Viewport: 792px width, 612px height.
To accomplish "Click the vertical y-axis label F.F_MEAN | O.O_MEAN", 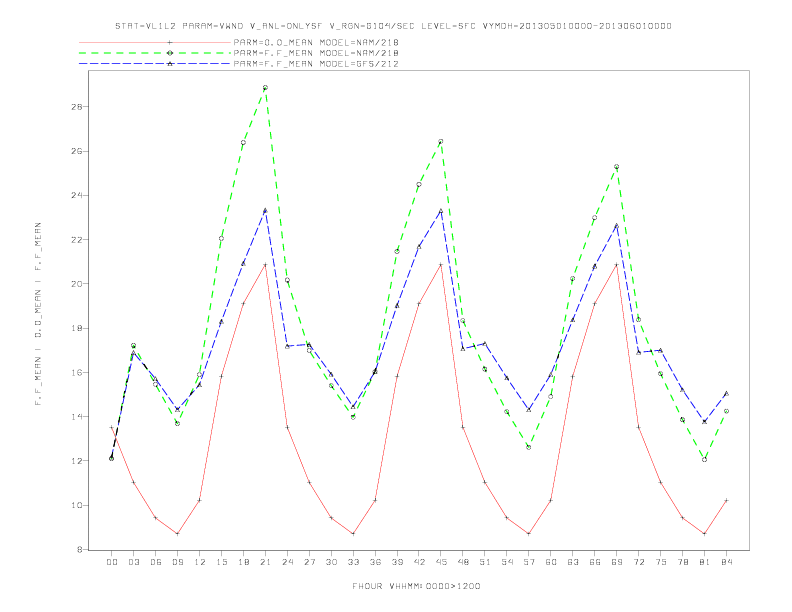I will coord(38,314).
